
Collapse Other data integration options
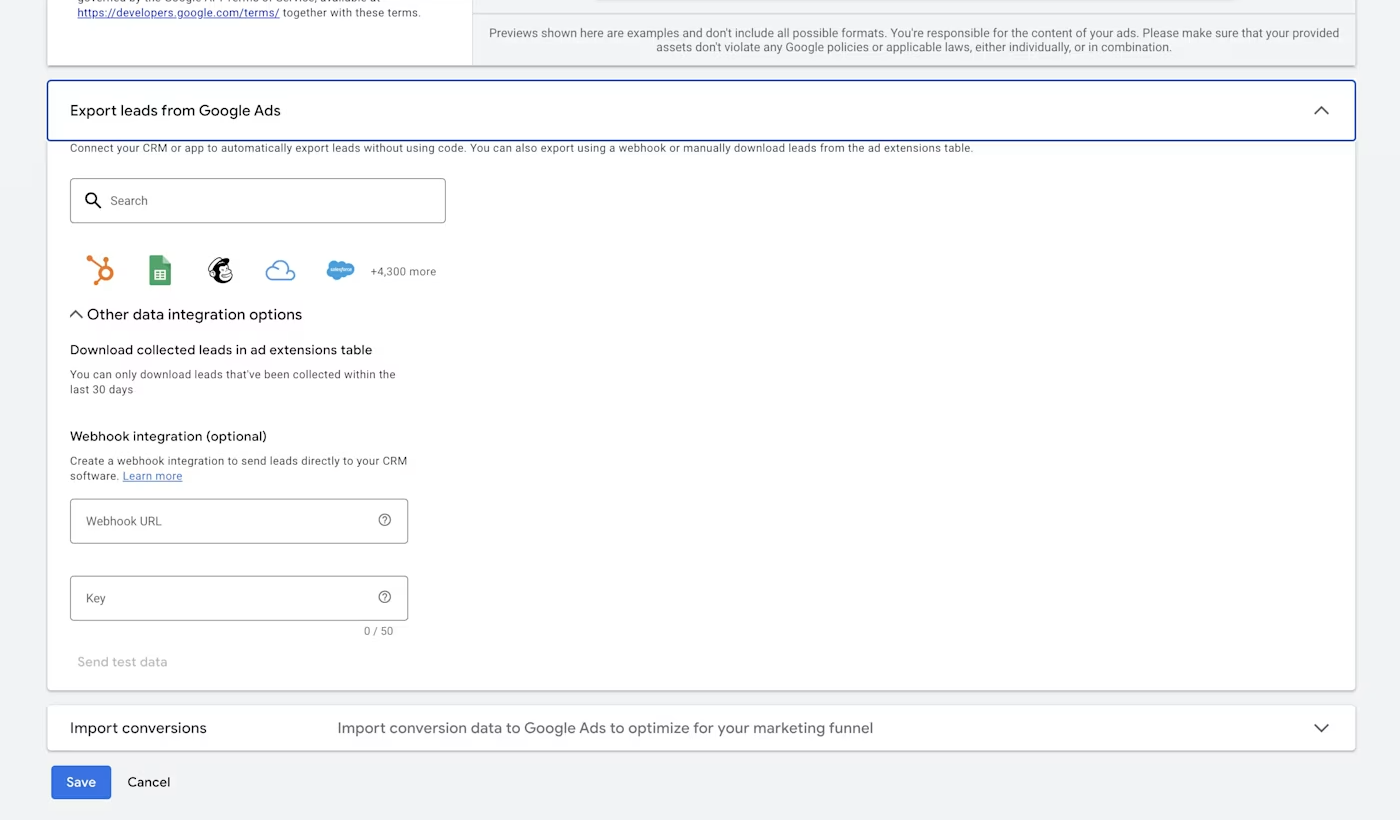pyautogui.click(x=76, y=314)
